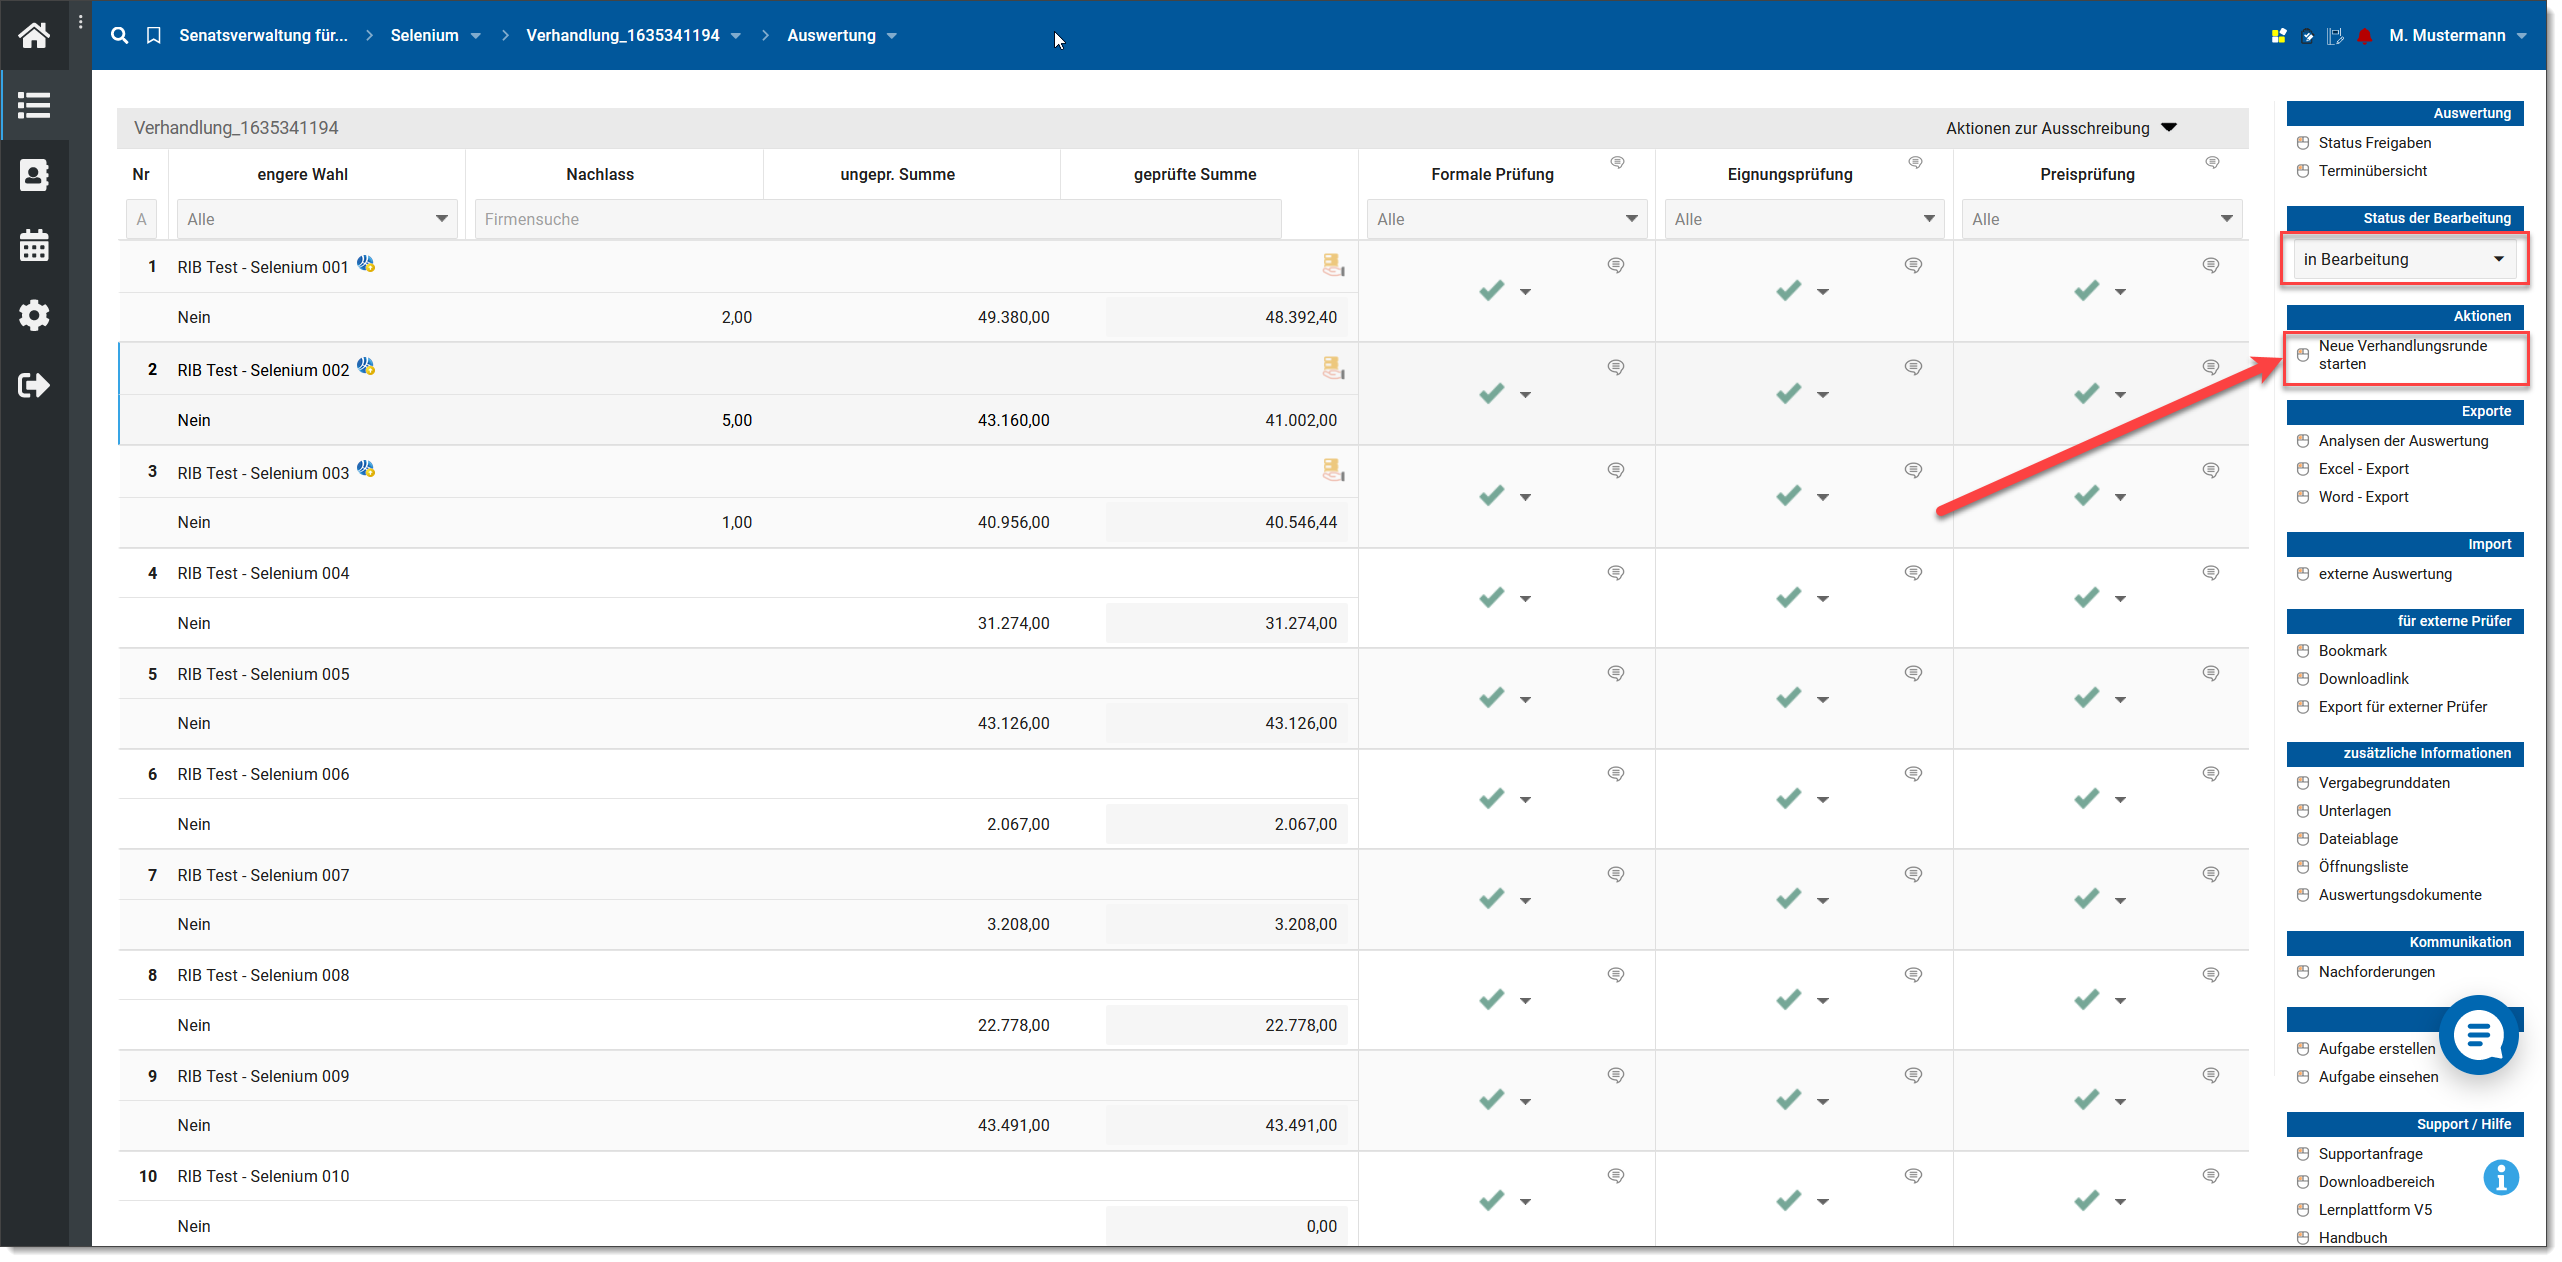Open the Formale Prüfung filter dropdown
The height and width of the screenshot is (1262, 2562).
[1507, 219]
